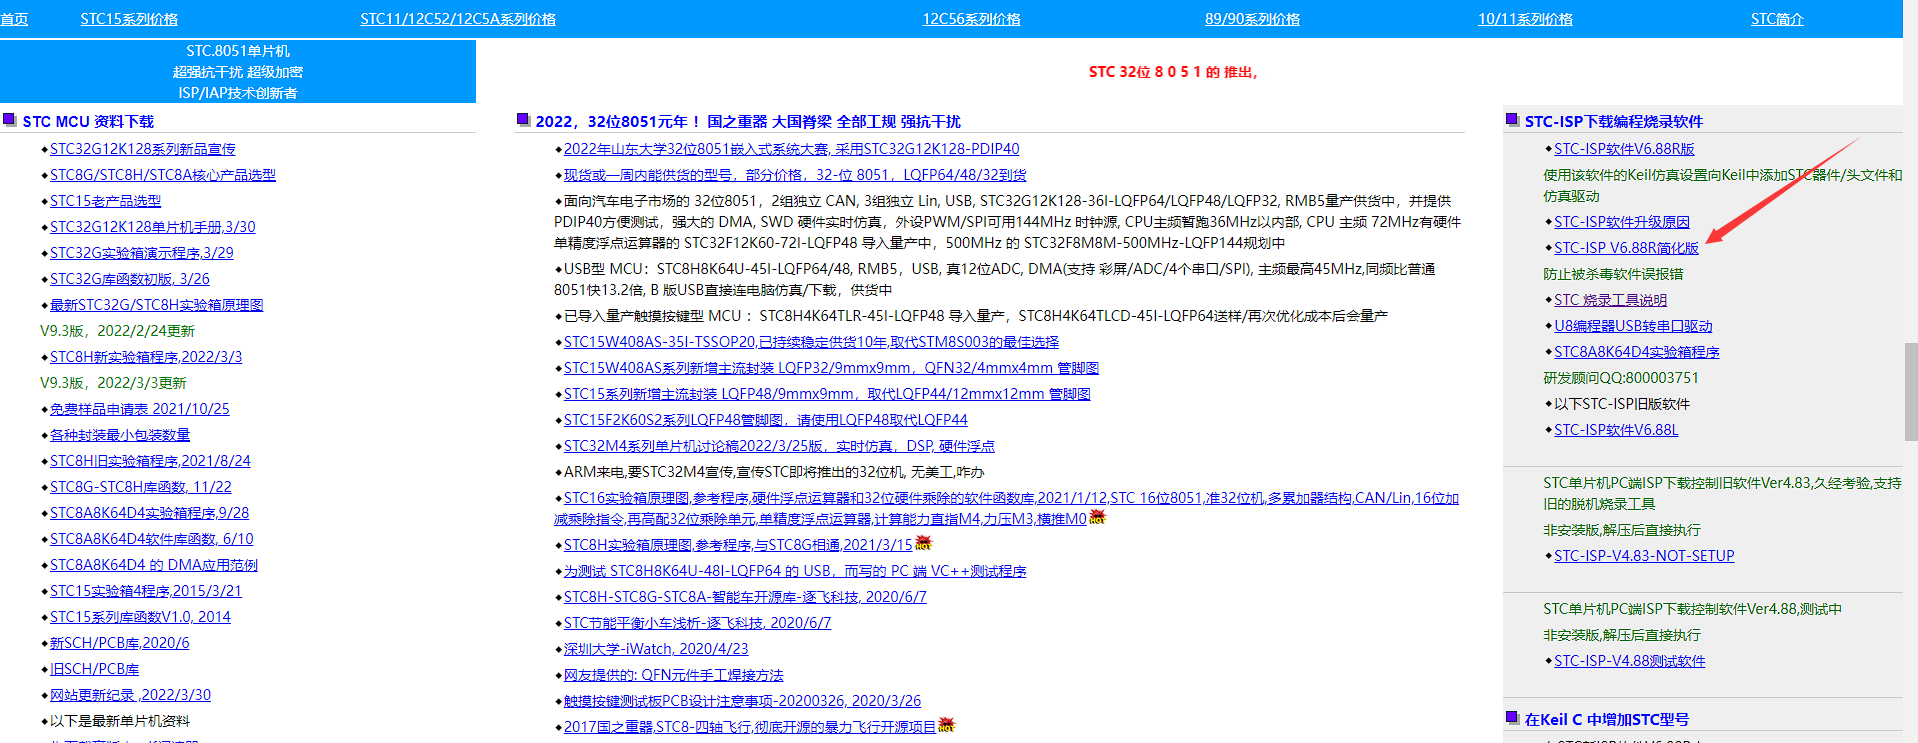Open 现货或一周内能供货的型号 link

795,175
